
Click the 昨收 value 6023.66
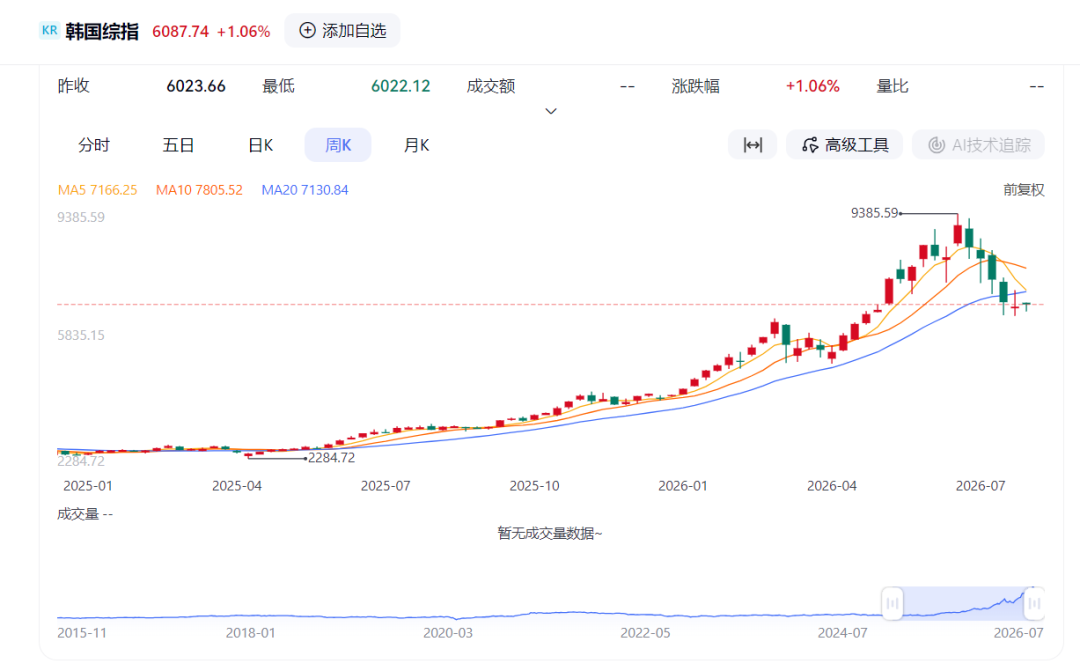196,86
